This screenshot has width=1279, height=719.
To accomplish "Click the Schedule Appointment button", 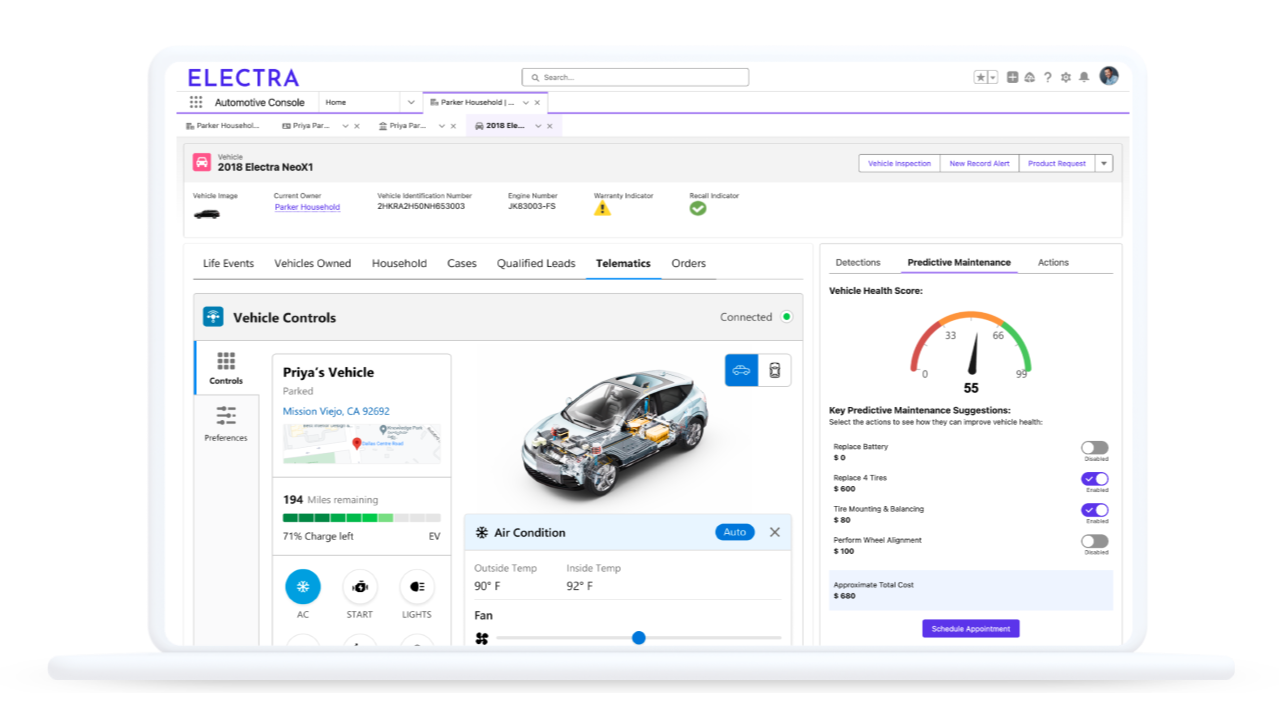I will pyautogui.click(x=970, y=628).
